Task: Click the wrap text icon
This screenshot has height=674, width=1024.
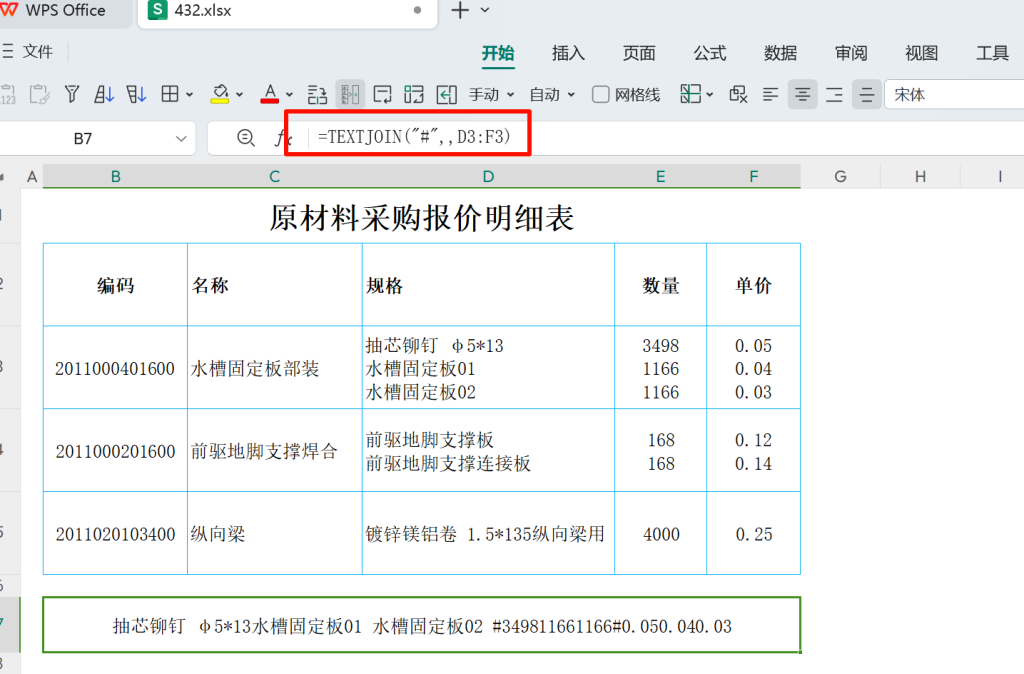Action: pos(382,95)
